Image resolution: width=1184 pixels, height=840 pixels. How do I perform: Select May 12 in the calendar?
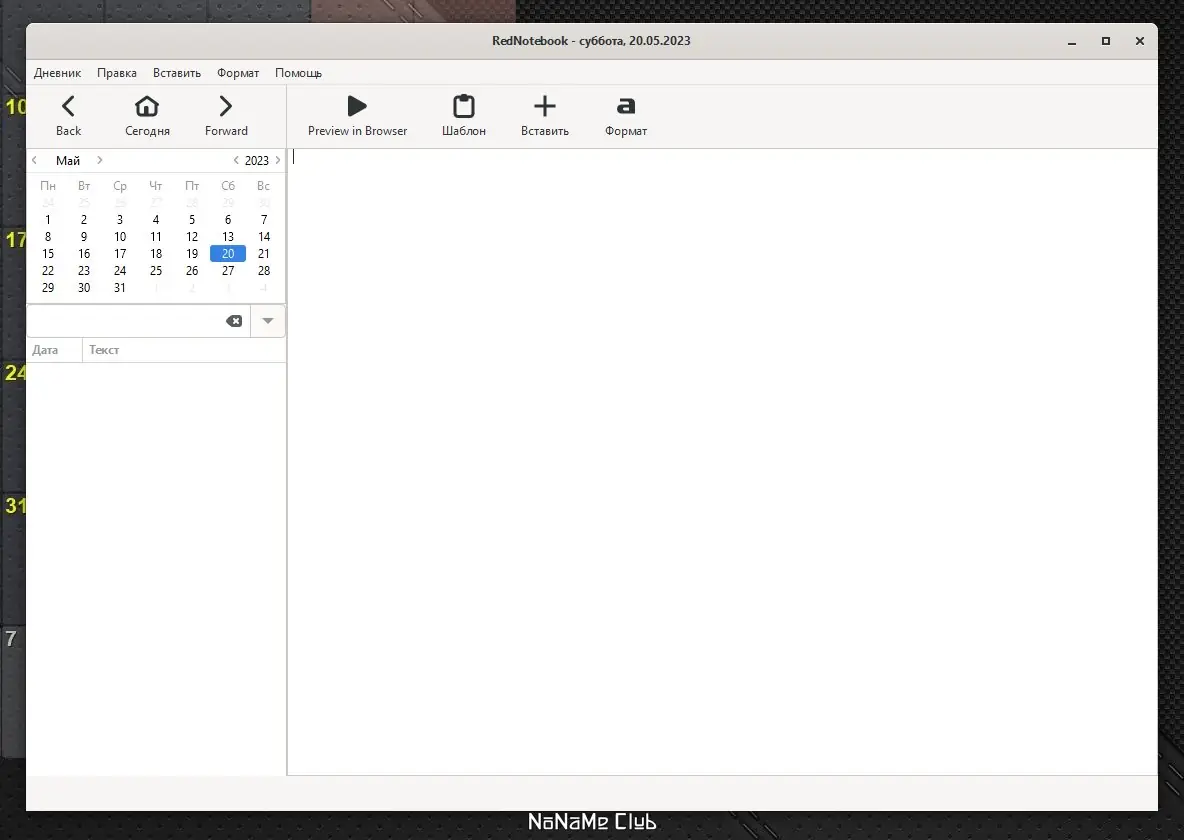pos(192,237)
